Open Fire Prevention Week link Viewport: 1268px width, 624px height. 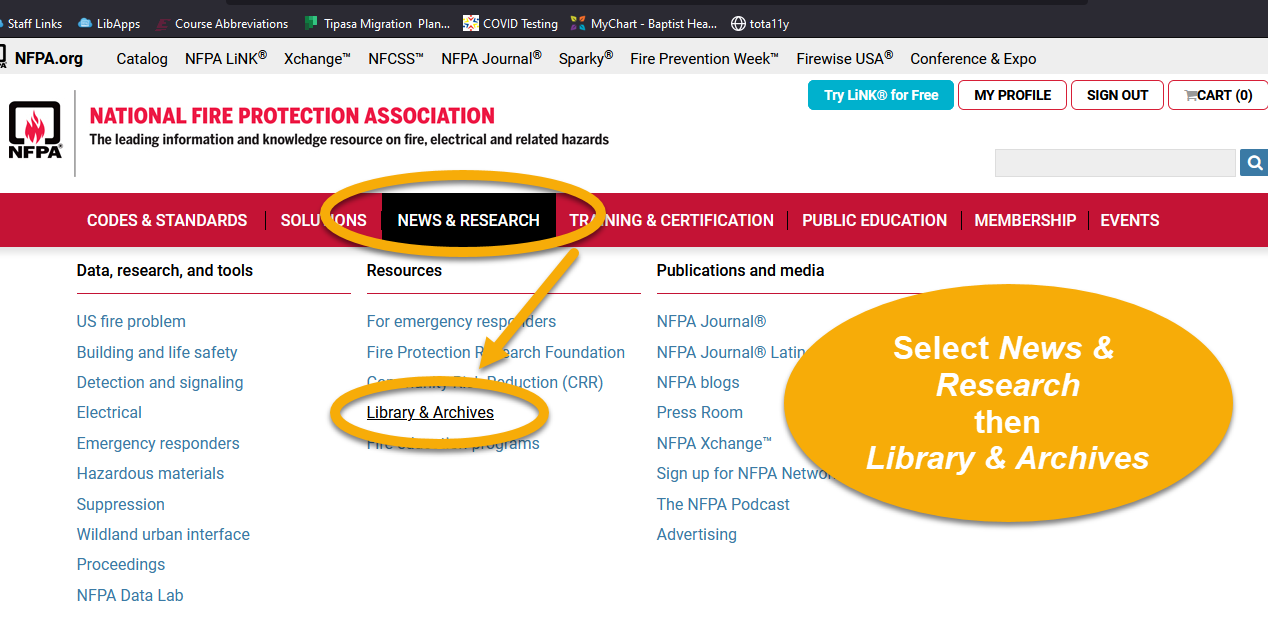705,58
